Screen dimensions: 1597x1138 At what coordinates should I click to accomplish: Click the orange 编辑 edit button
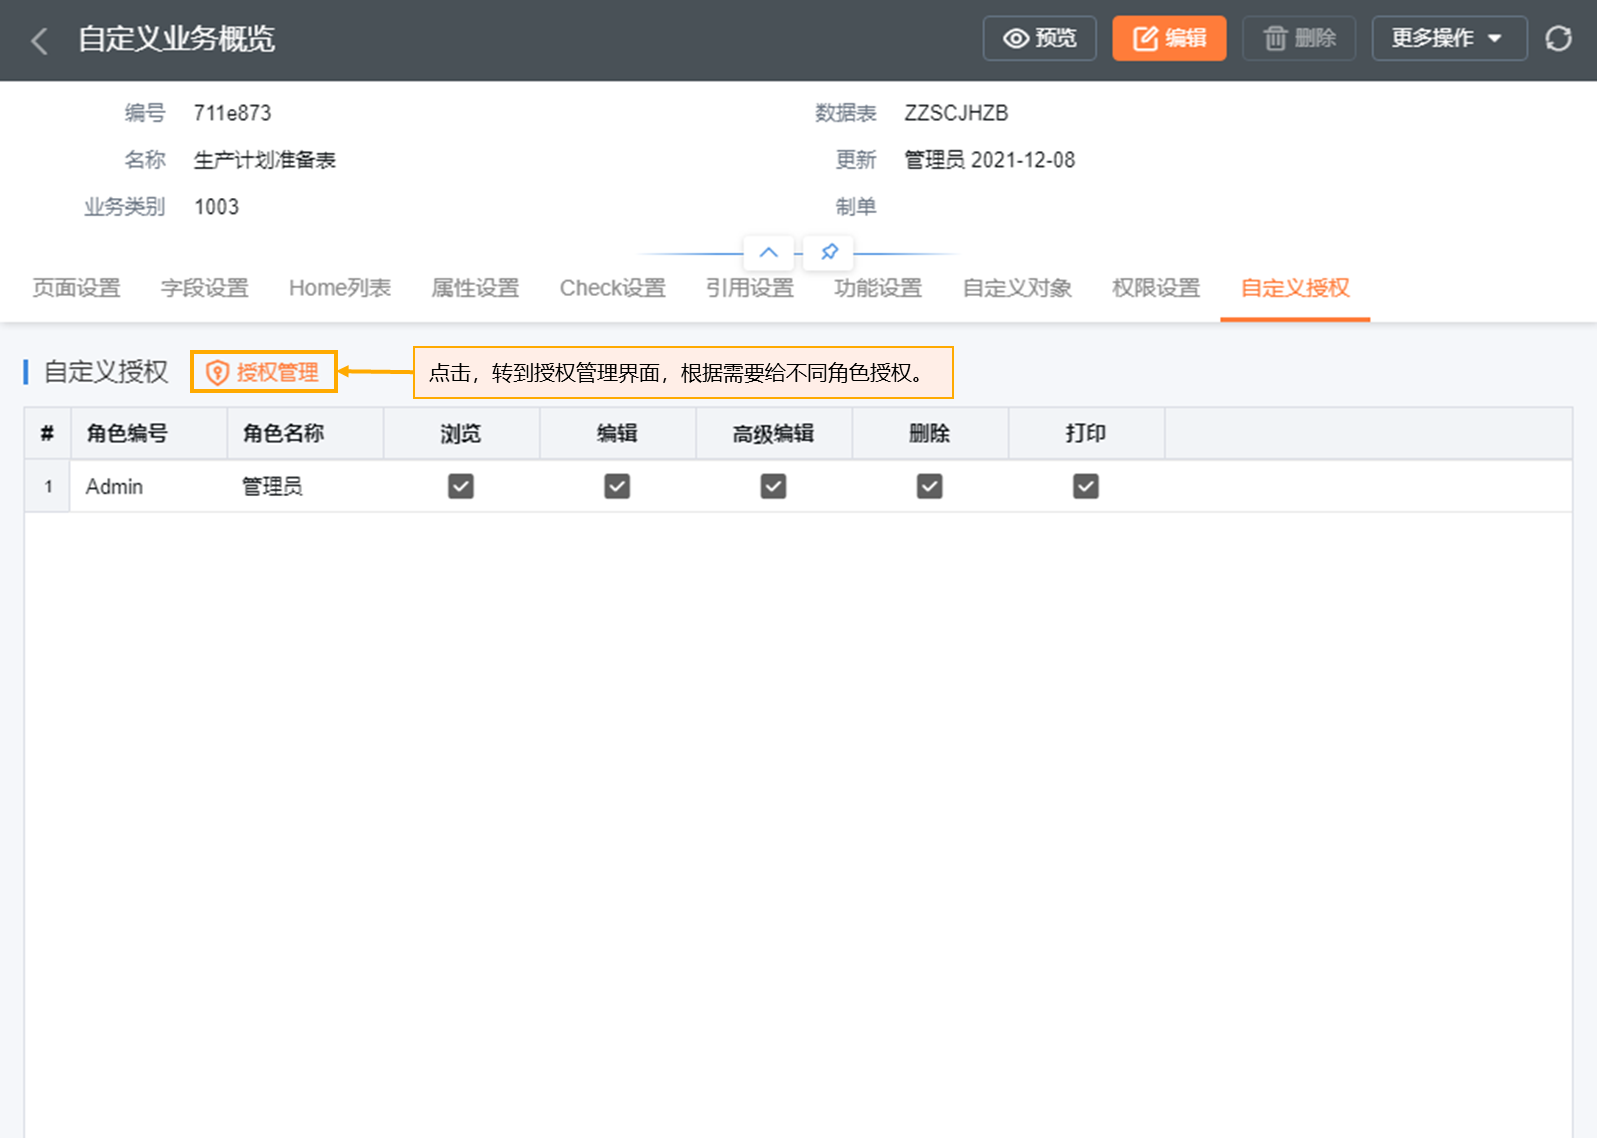coord(1169,38)
